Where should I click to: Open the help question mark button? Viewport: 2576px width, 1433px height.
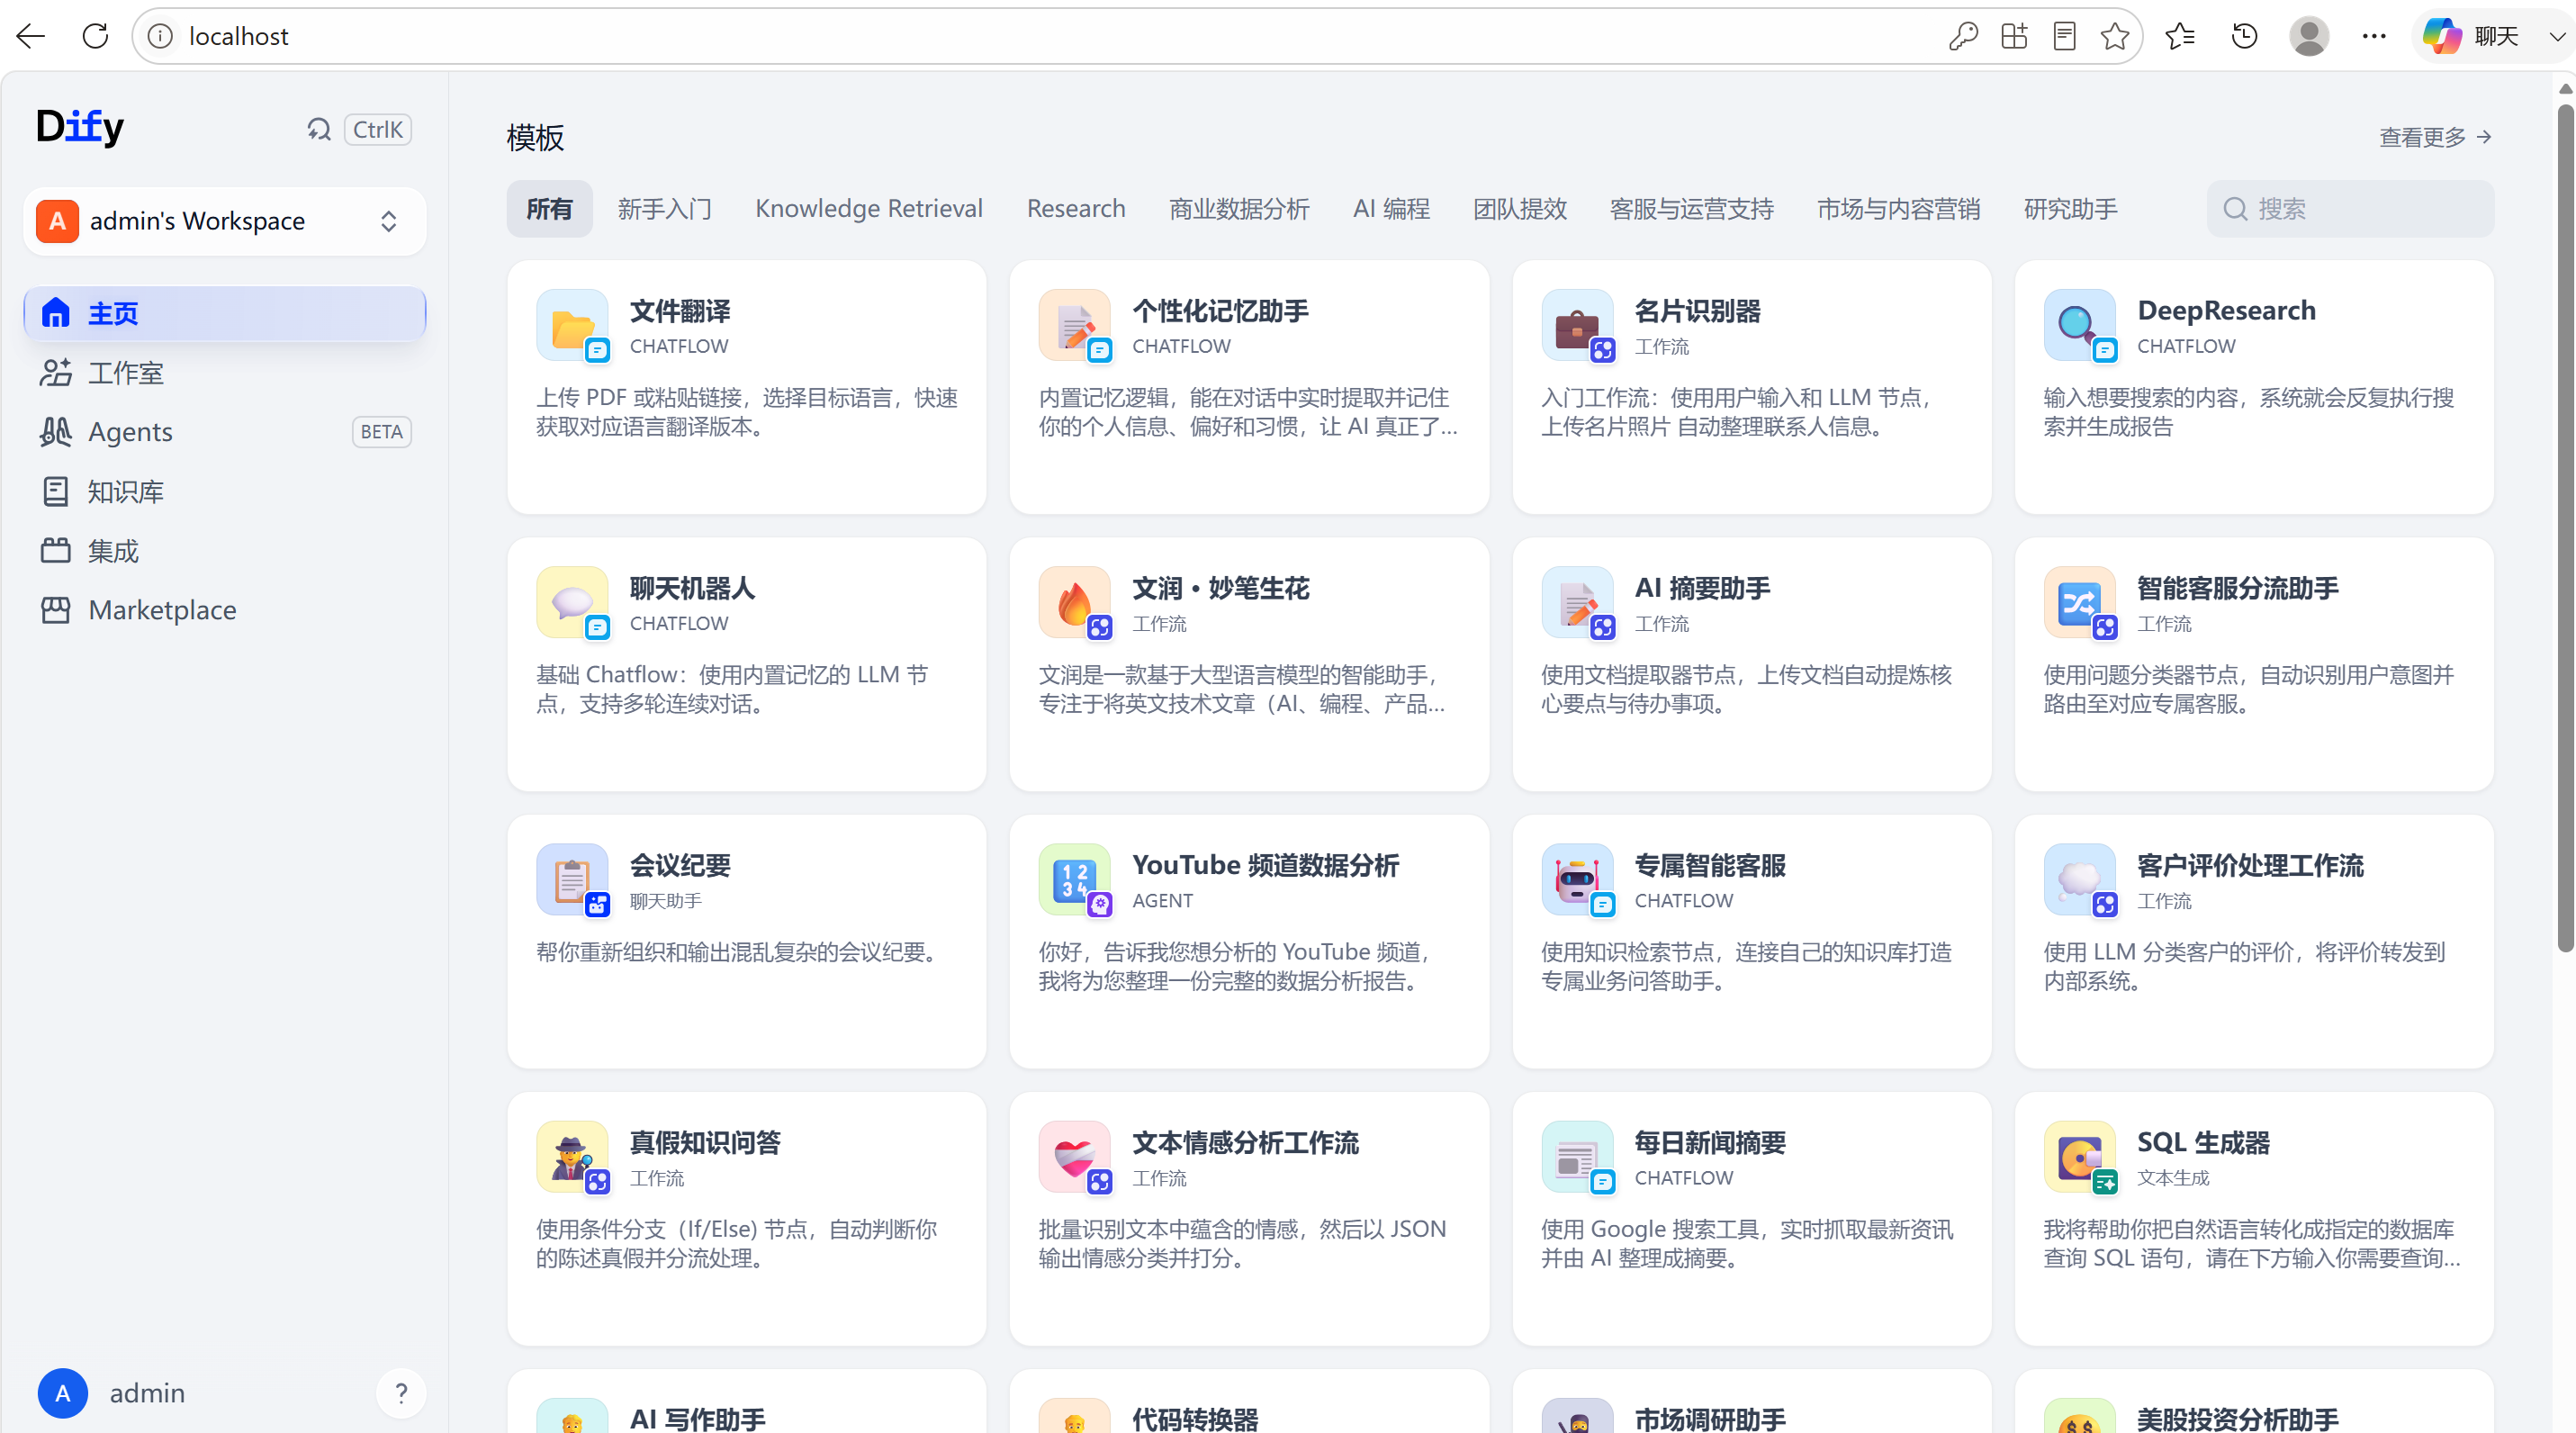click(401, 1392)
